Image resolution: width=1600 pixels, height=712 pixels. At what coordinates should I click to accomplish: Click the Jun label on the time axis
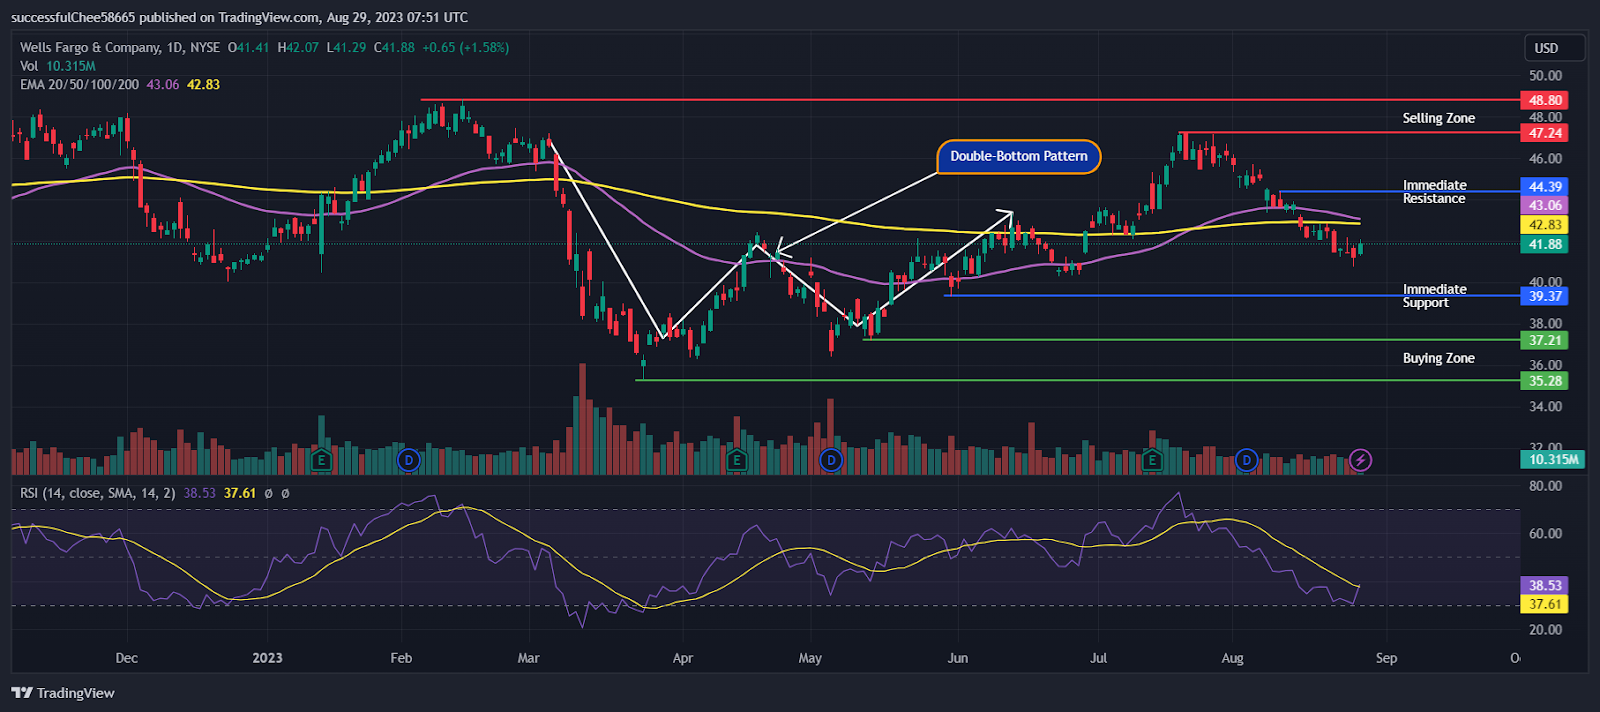tap(957, 658)
